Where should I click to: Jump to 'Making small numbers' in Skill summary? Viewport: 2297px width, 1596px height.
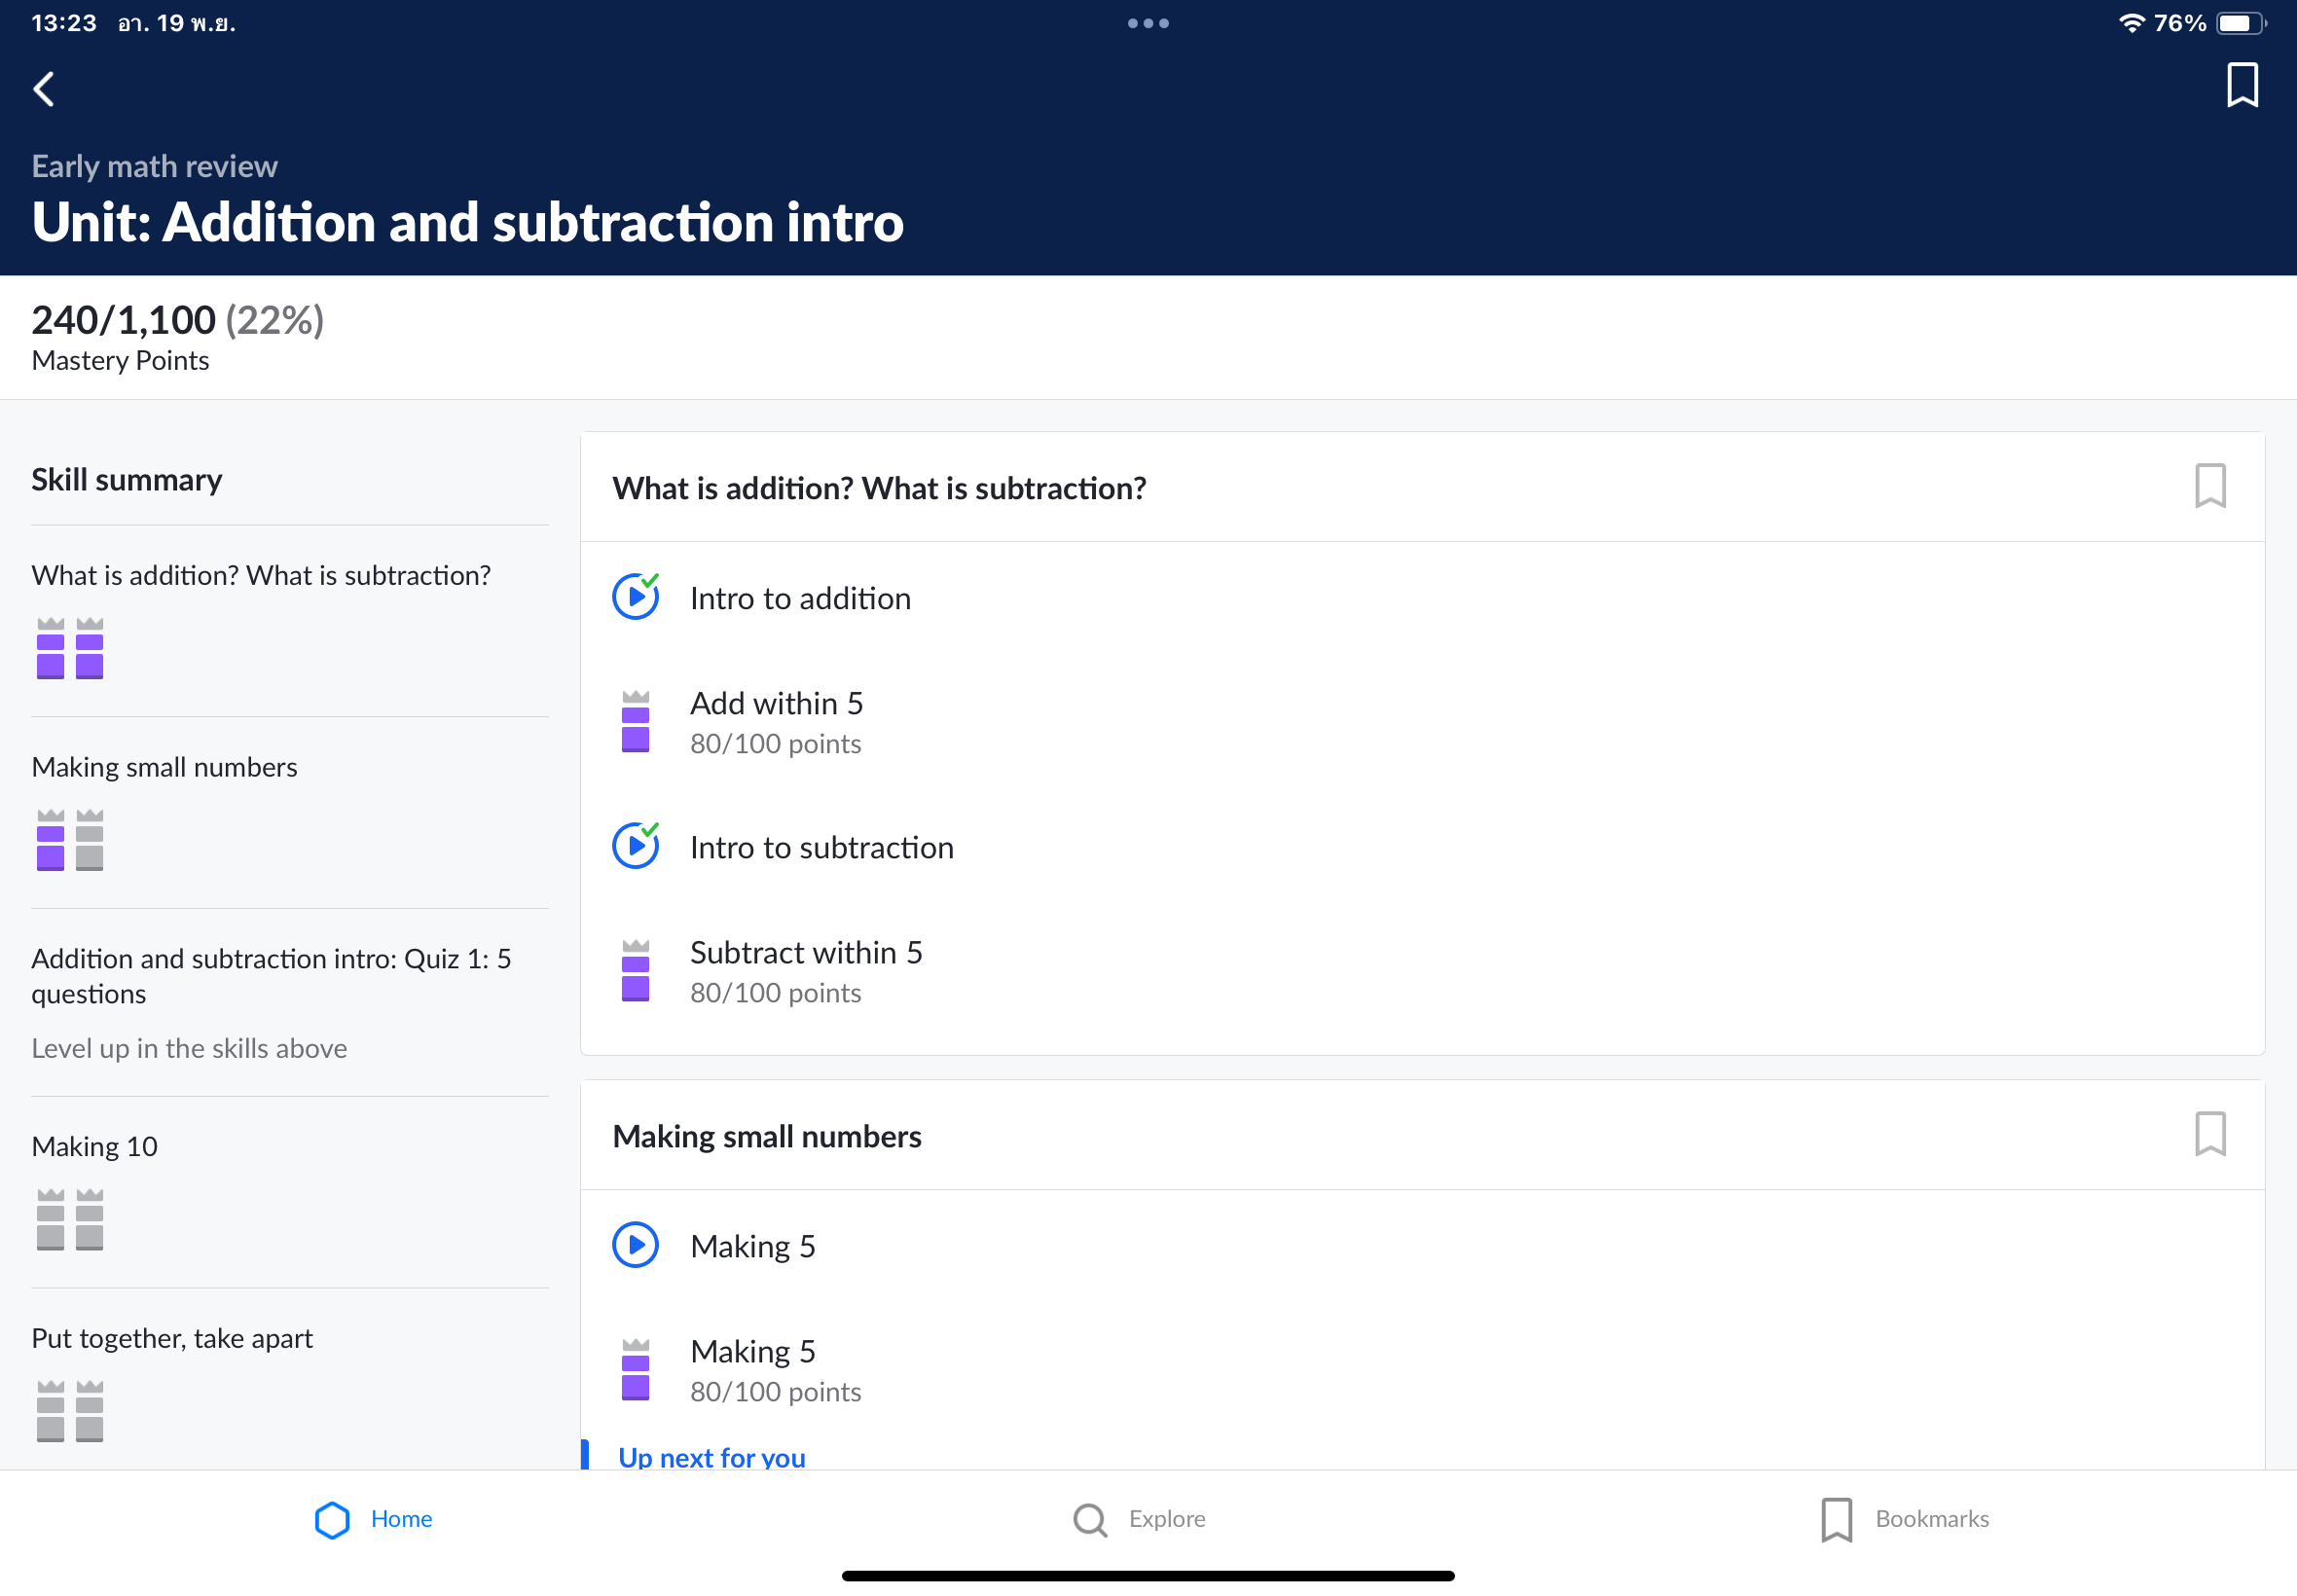pos(165,767)
